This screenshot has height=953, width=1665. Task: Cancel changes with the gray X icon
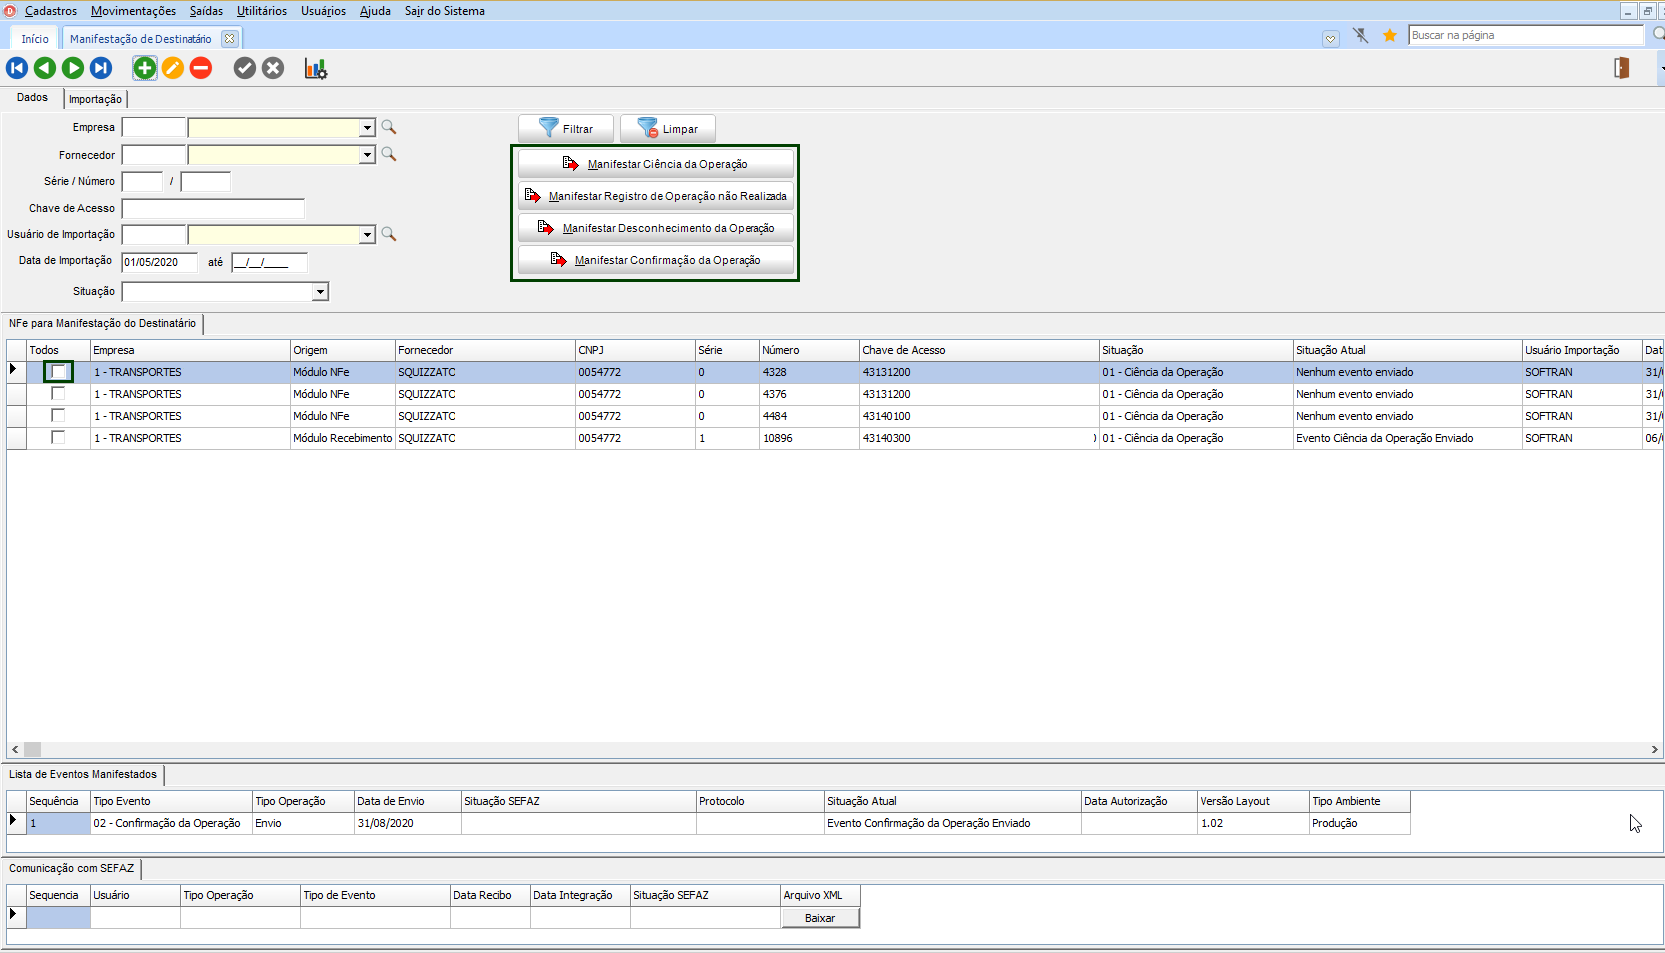point(273,68)
